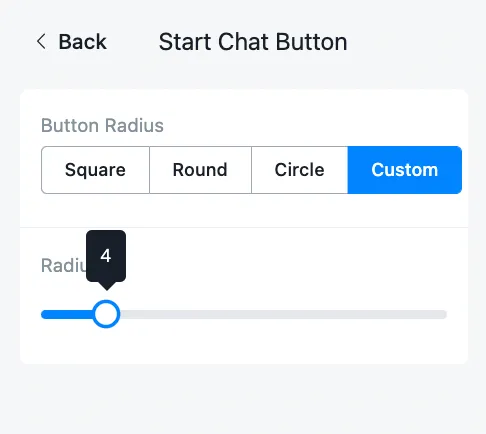Click the gray unfilled radius slider track
This screenshot has height=434, width=486.
coord(283,314)
